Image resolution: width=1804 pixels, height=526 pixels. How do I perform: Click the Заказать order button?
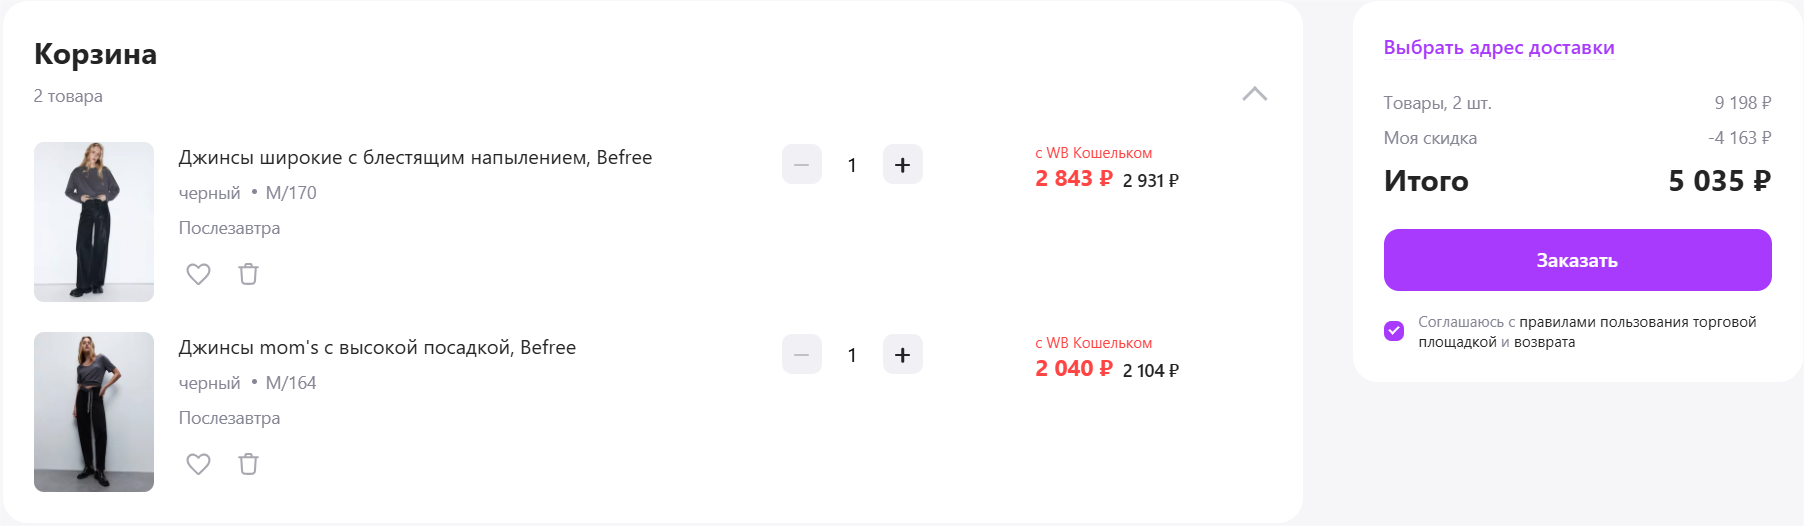[1577, 260]
